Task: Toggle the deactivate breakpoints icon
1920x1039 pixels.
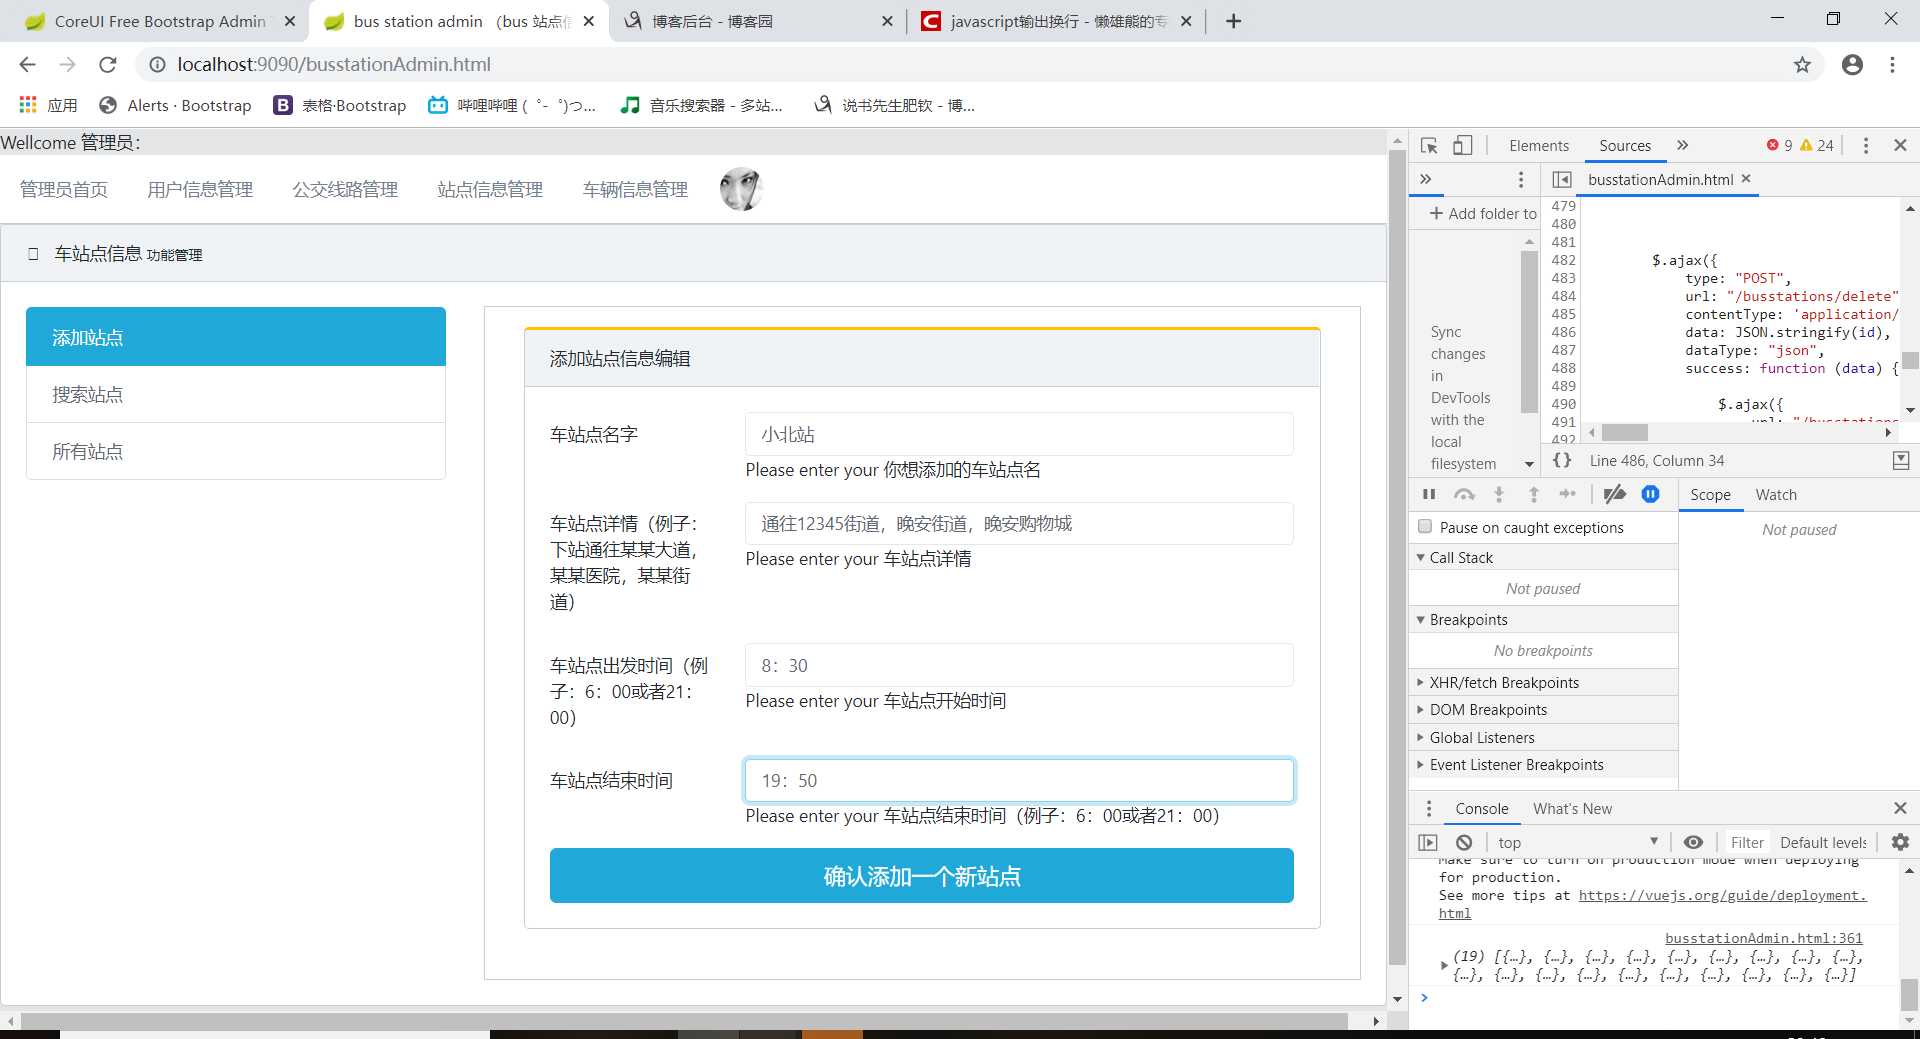Action: click(1614, 494)
